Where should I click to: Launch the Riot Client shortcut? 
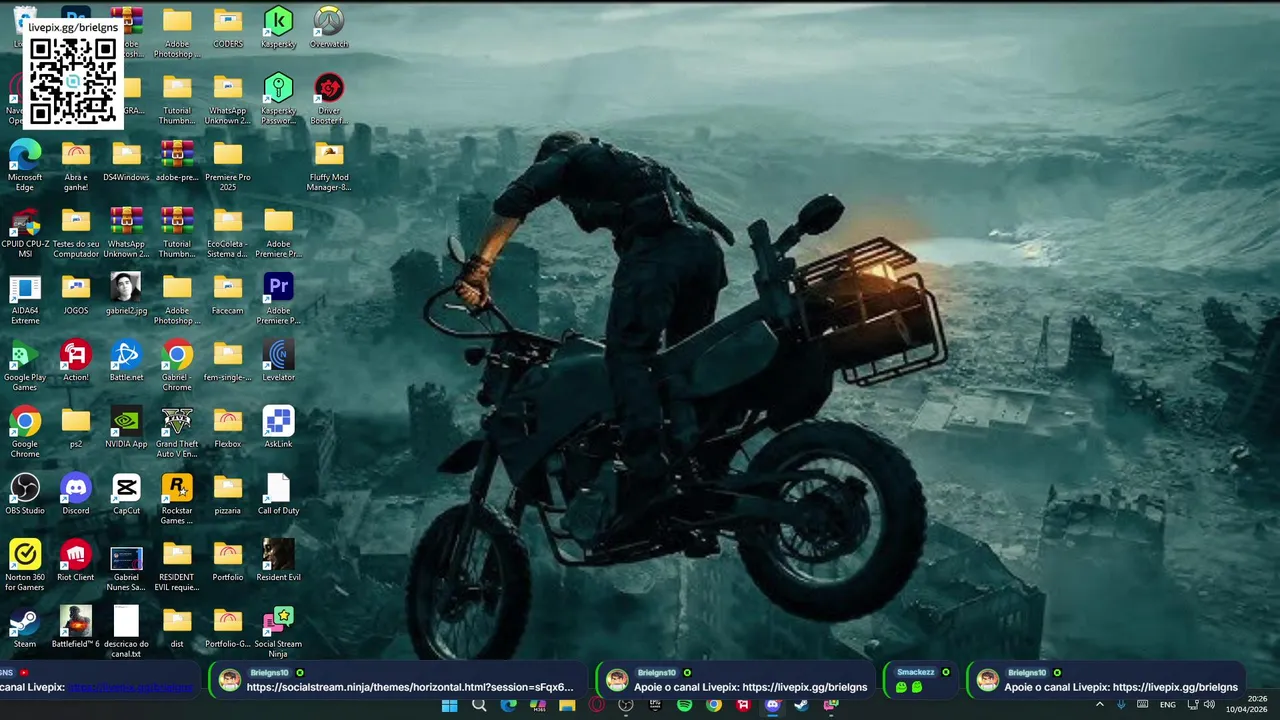click(76, 560)
